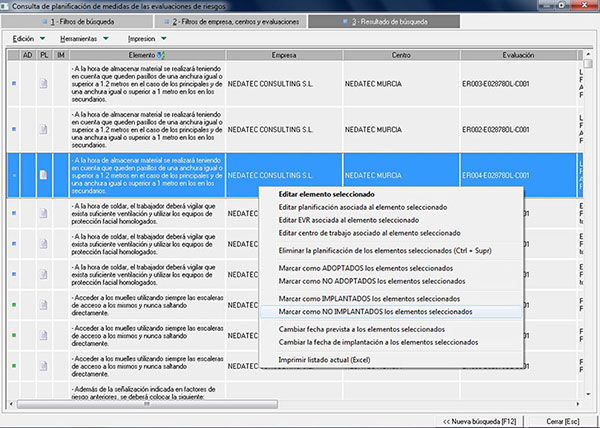
Task: Click the 'Además de la señalización' element text
Action: pyautogui.click(x=143, y=393)
